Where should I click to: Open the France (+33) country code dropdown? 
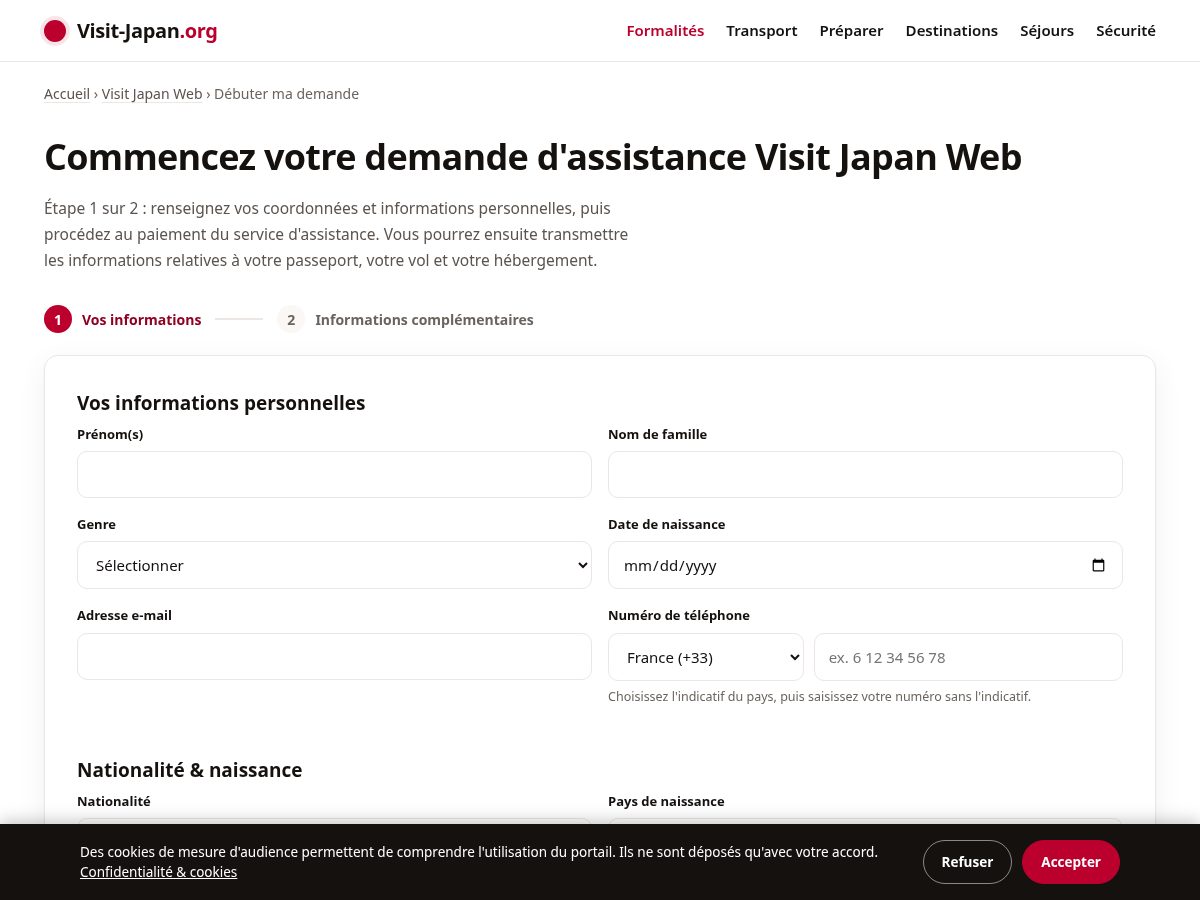(x=705, y=657)
